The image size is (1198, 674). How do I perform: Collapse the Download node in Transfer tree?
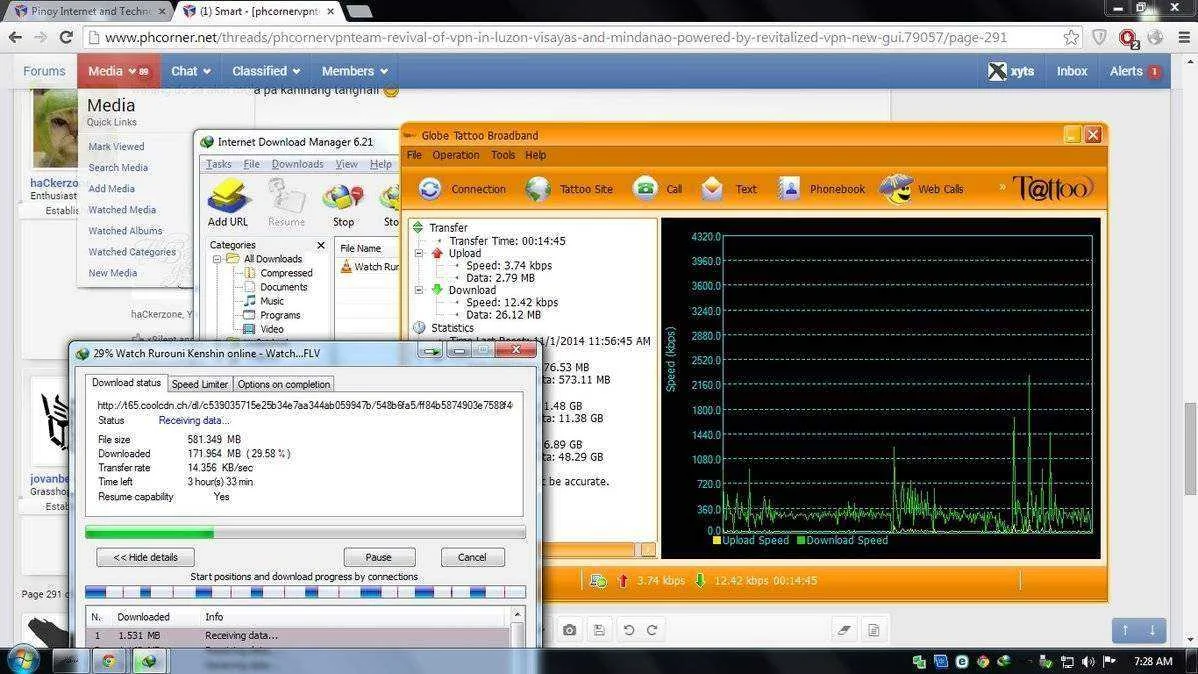(x=419, y=290)
